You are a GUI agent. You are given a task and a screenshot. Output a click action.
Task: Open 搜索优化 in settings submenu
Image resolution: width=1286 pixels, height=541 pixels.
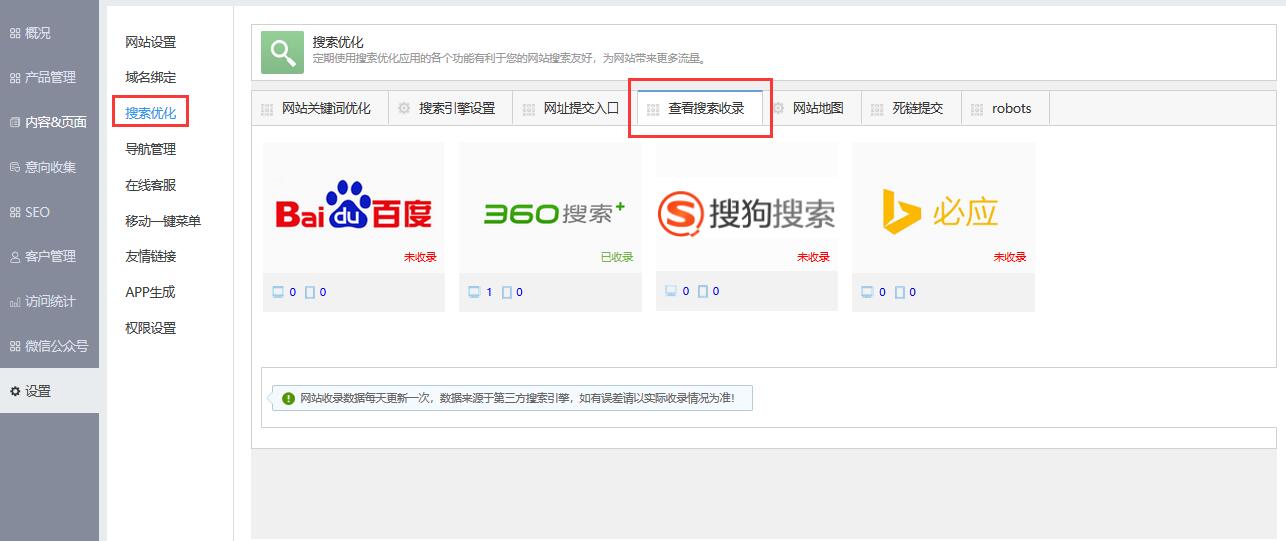[x=150, y=113]
